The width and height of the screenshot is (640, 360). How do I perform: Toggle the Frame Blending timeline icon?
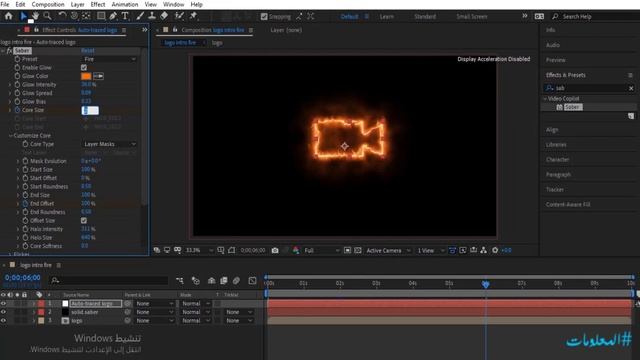coord(224,281)
